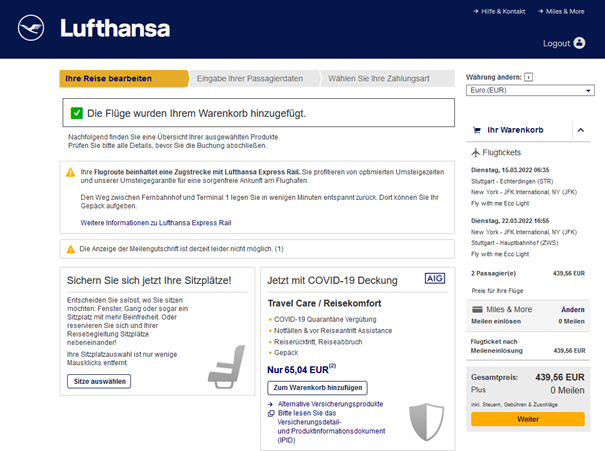Click the COVID-19 Quarantäne Vergütung bullet

click(325, 319)
